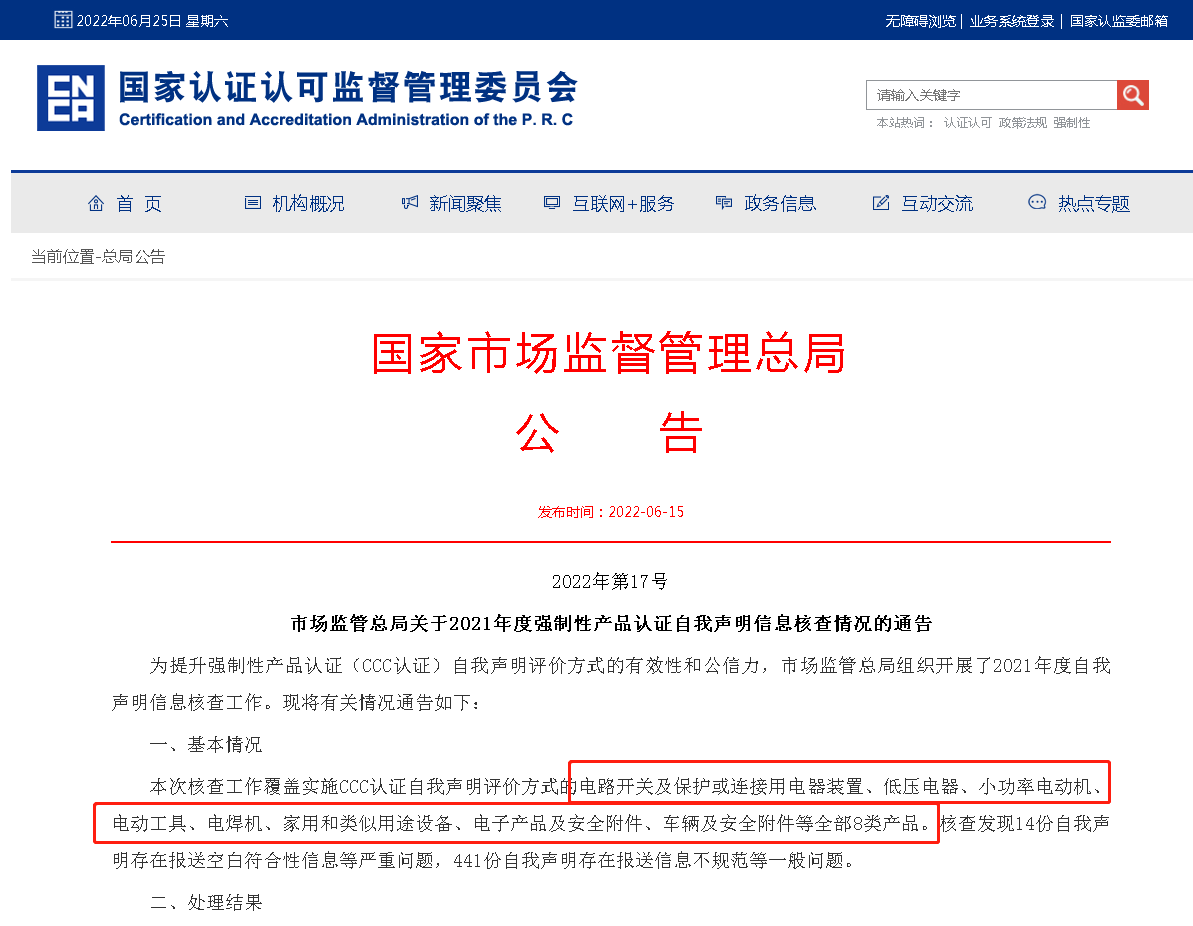Click the 当前位置-总局公告 breadcrumb
The height and width of the screenshot is (926, 1193).
coord(99,256)
